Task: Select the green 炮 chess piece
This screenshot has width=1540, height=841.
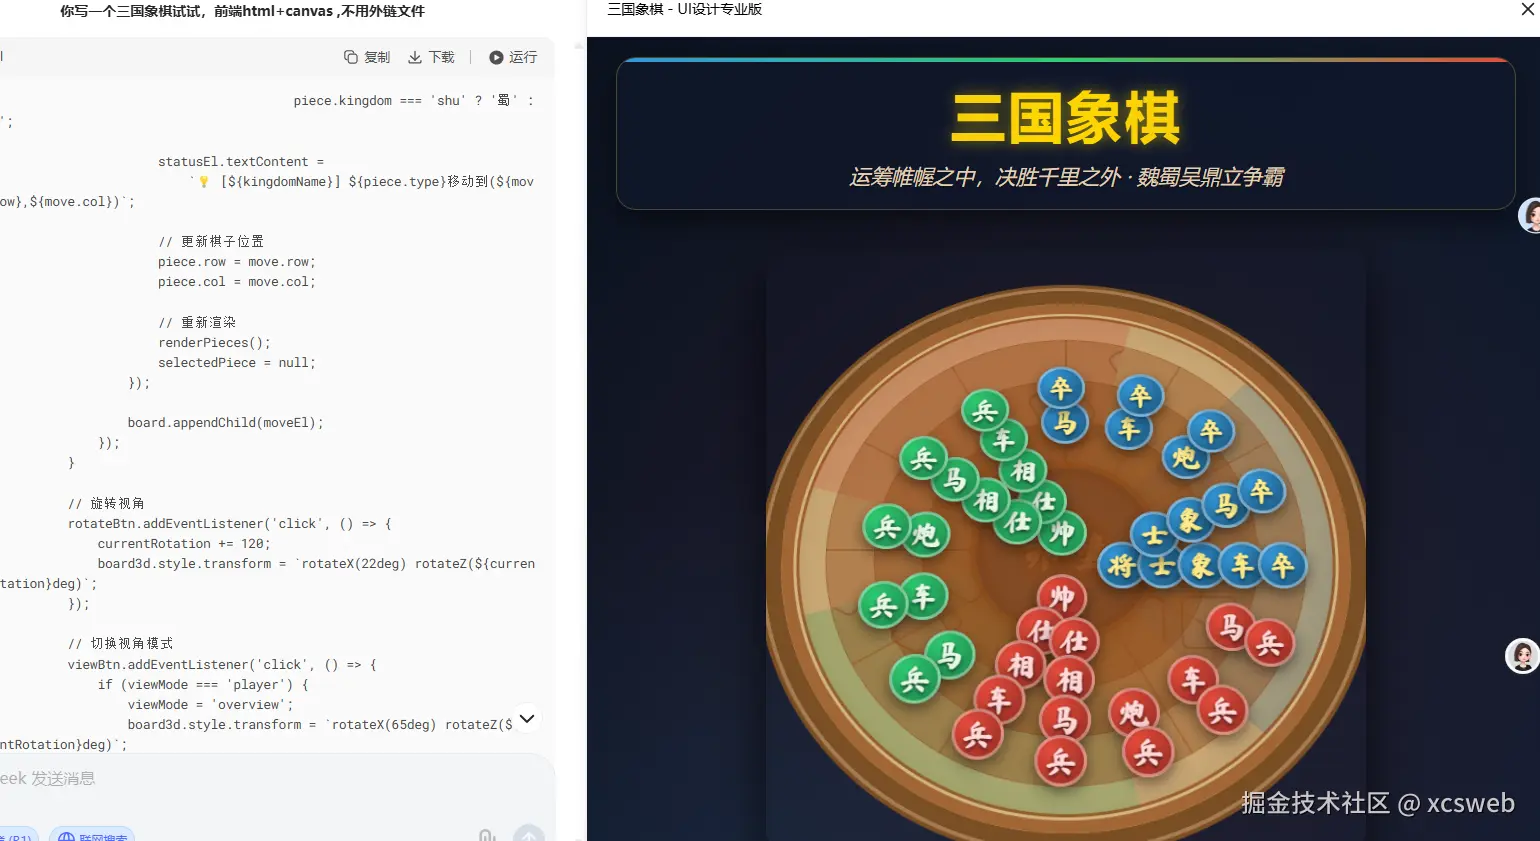Action: pos(925,534)
